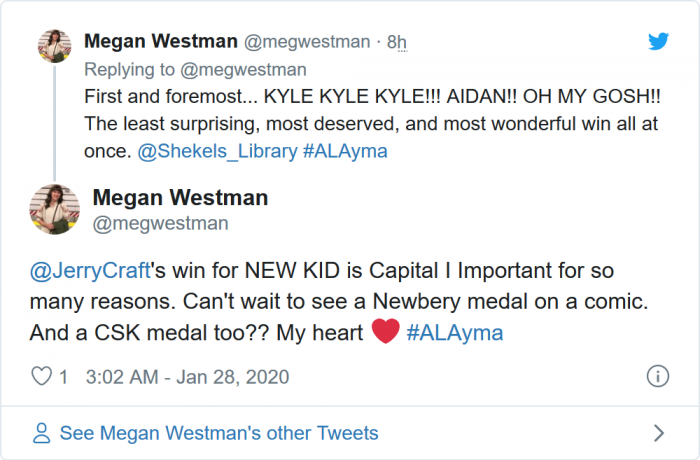
Task: Follow the #ALAyma hashtag in main tweet
Action: click(455, 333)
